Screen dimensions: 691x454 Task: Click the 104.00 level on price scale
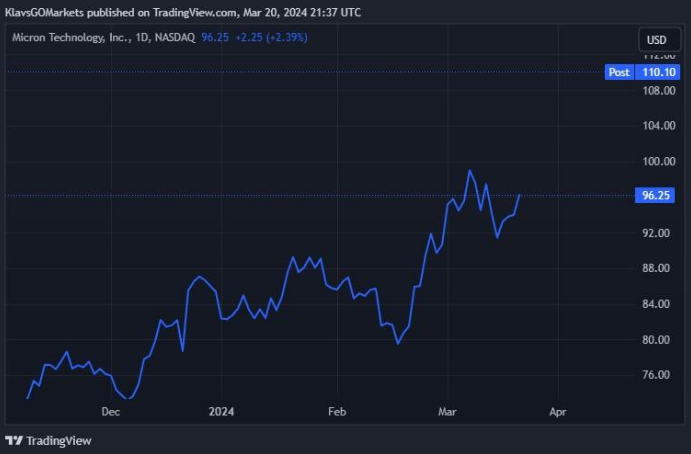656,126
